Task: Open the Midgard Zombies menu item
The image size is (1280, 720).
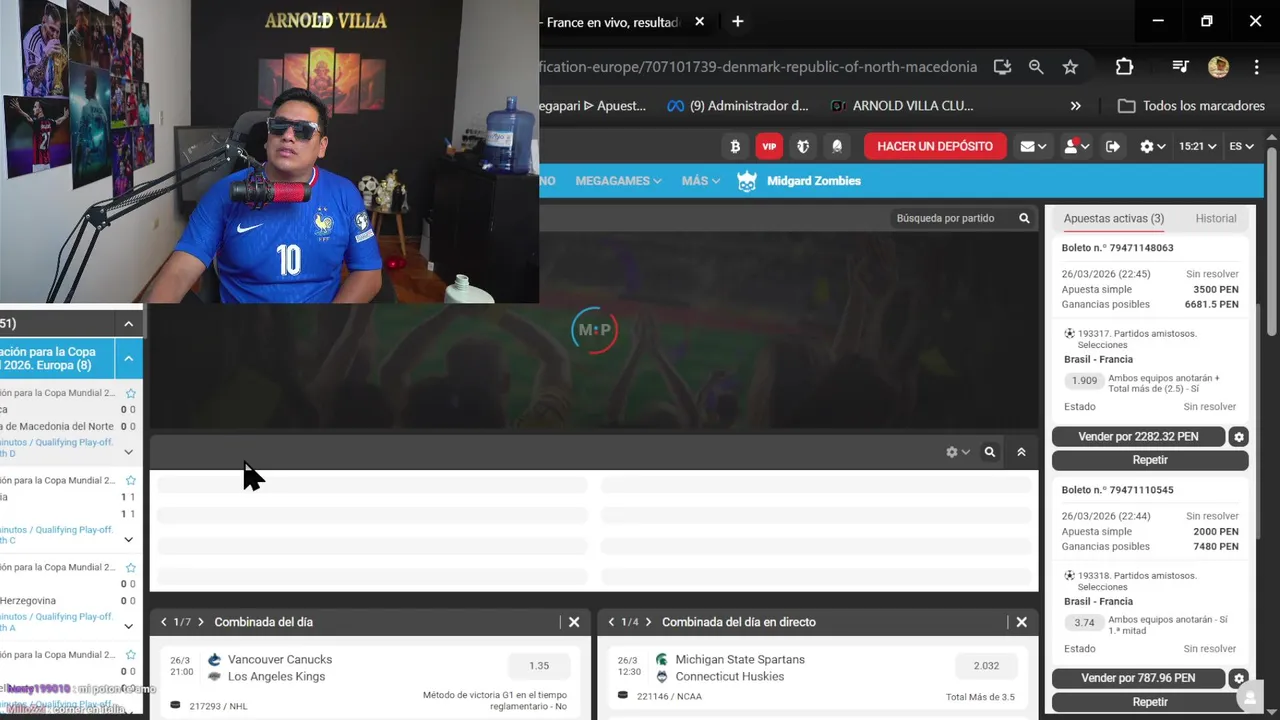Action: pyautogui.click(x=813, y=181)
